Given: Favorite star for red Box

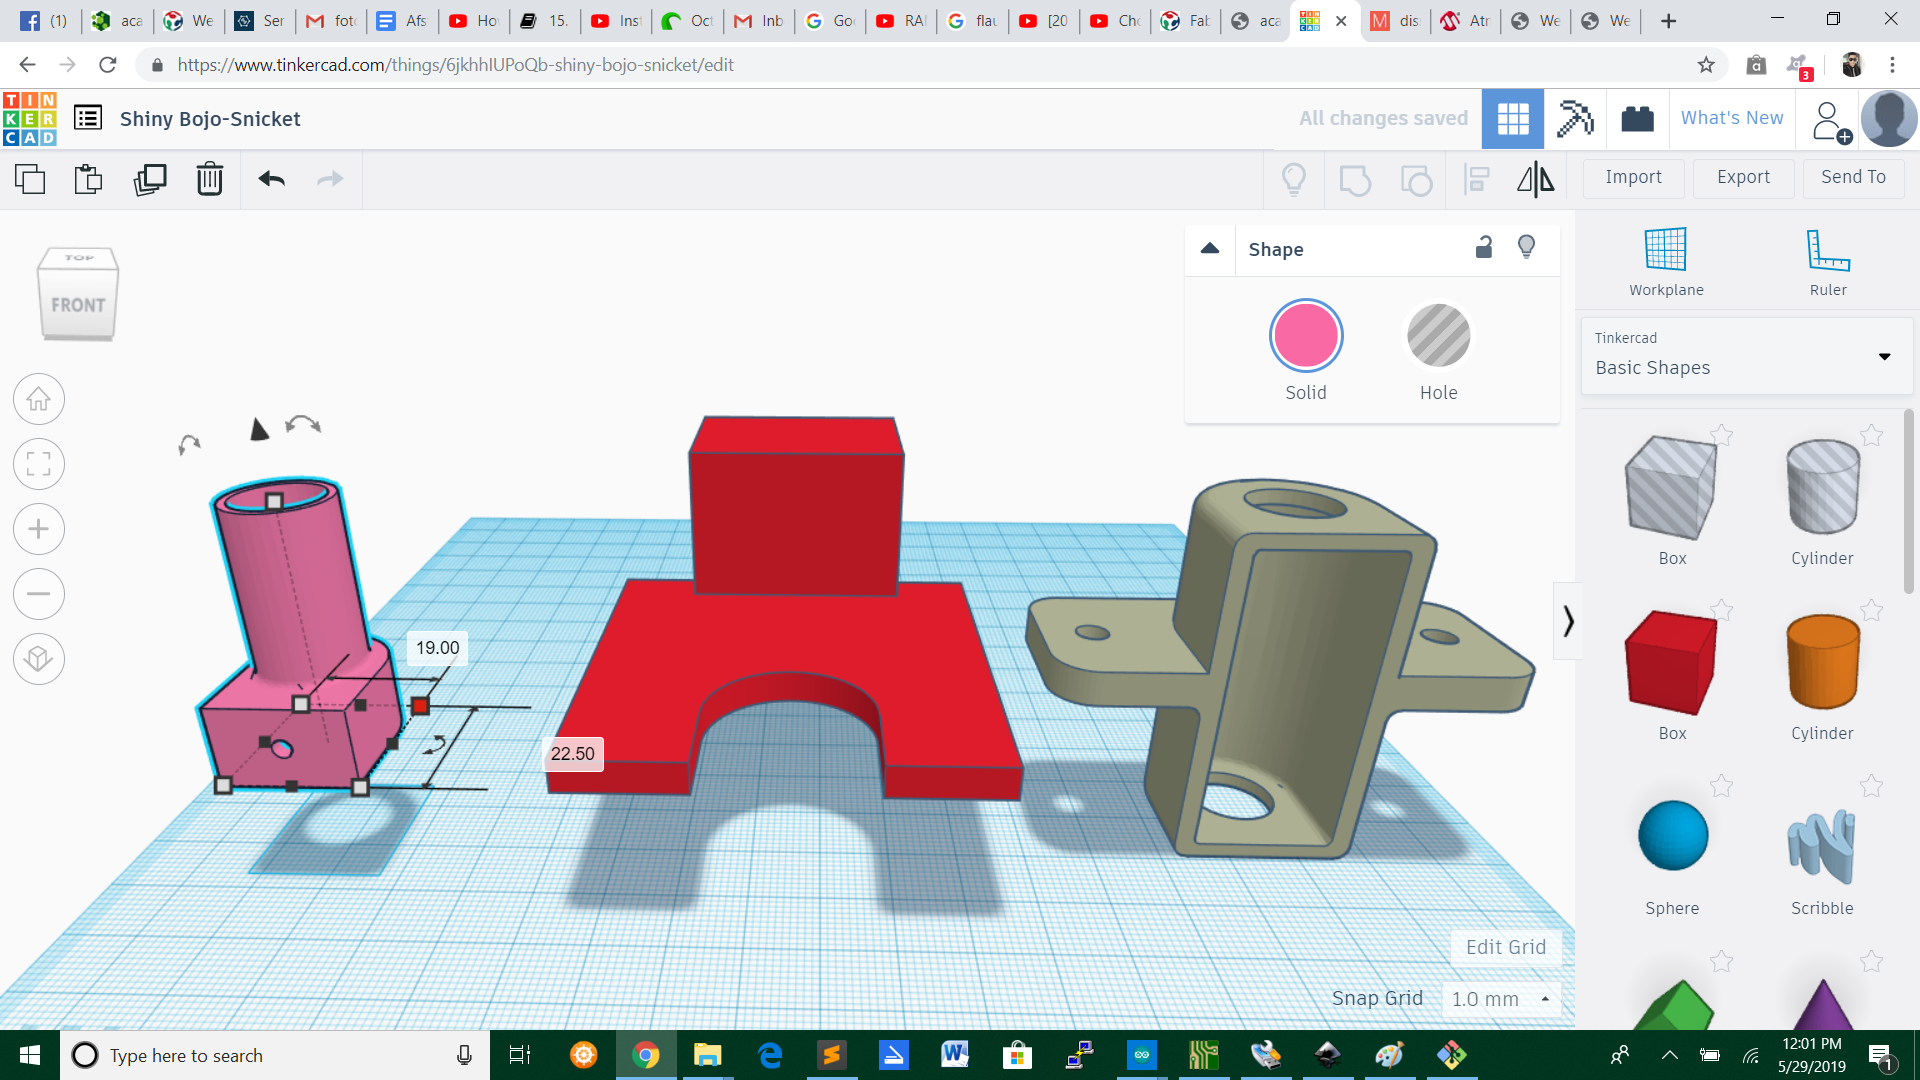Looking at the screenshot, I should [x=1721, y=610].
